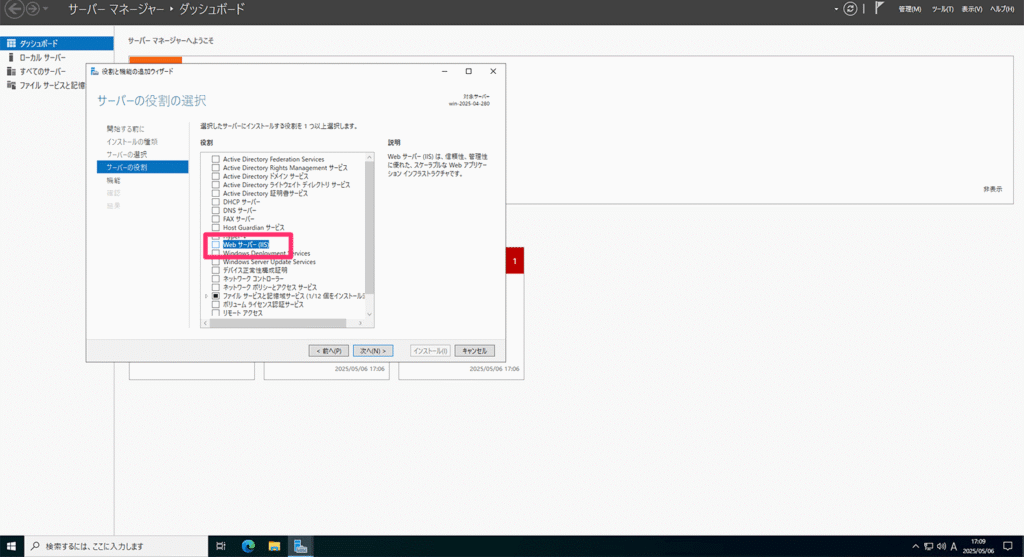Click the roles list vertical scrollbar

tap(369, 230)
